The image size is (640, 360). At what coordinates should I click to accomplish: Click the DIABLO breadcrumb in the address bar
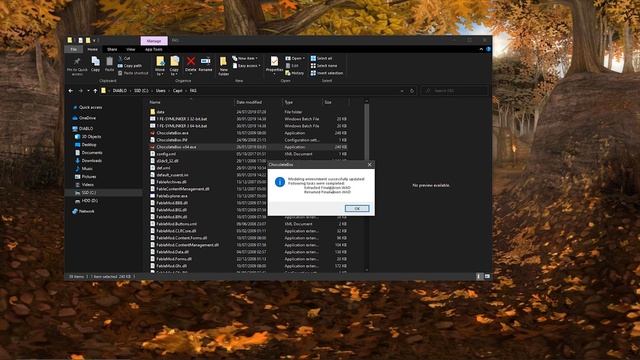coord(120,91)
